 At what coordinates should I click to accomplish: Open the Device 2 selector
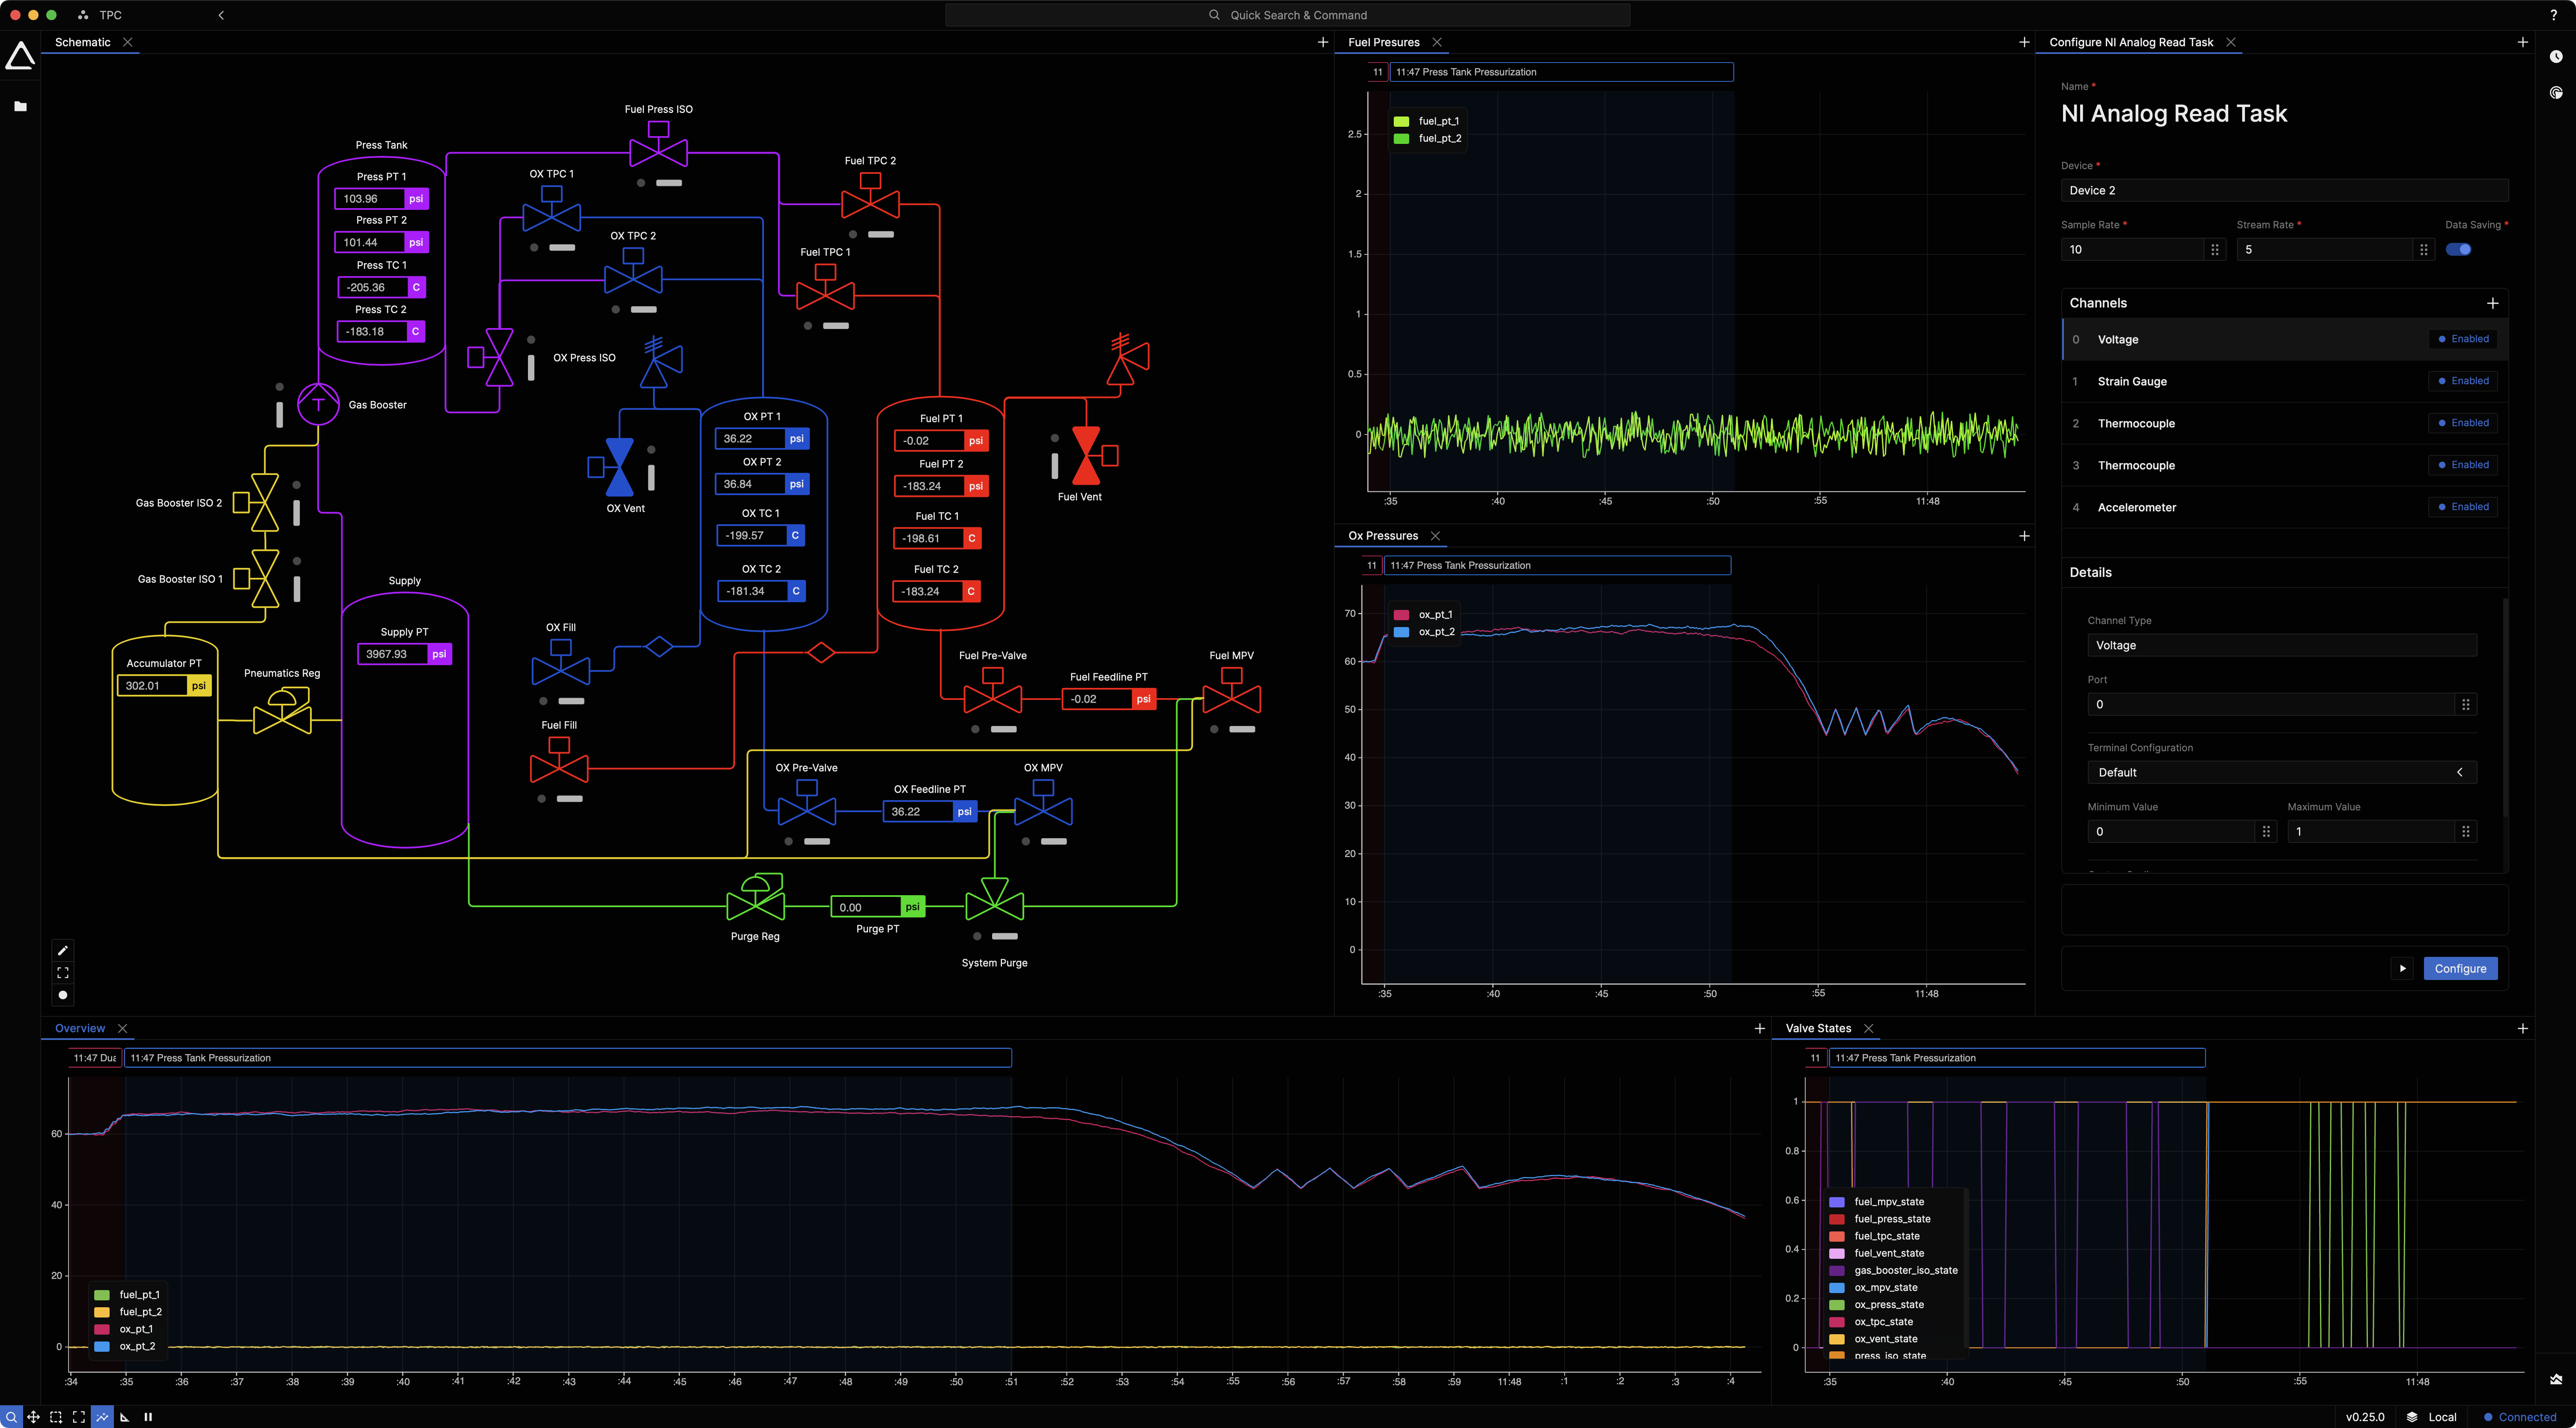click(x=2283, y=190)
